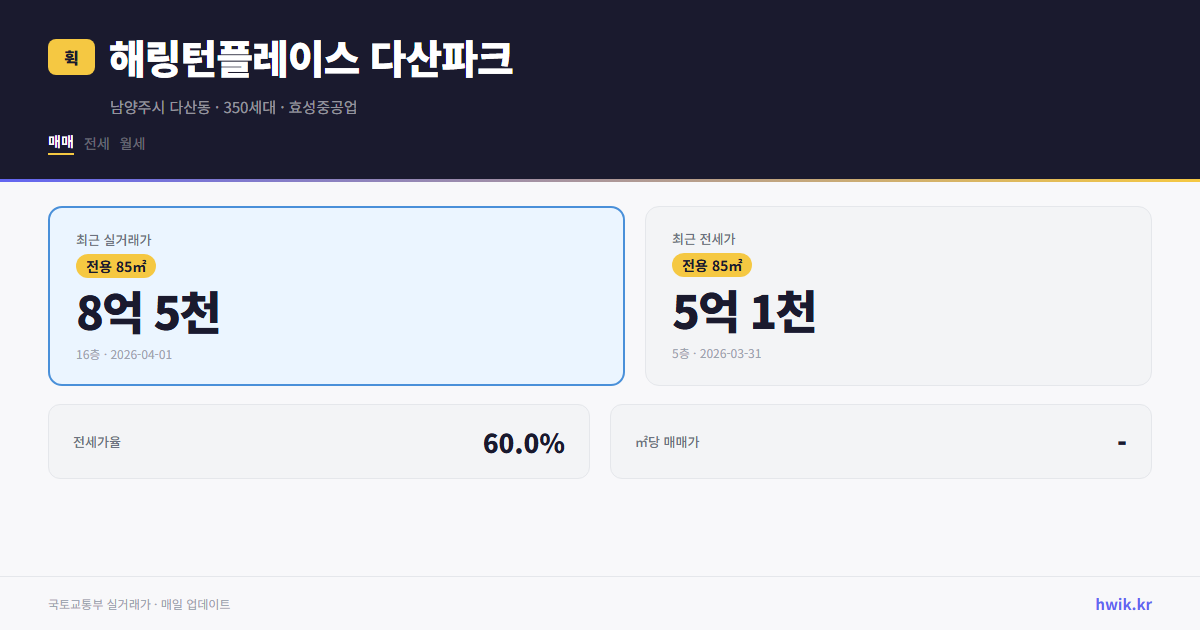This screenshot has width=1200, height=630.
Task: Click the hwik.kr logo
Action: click(x=1122, y=604)
